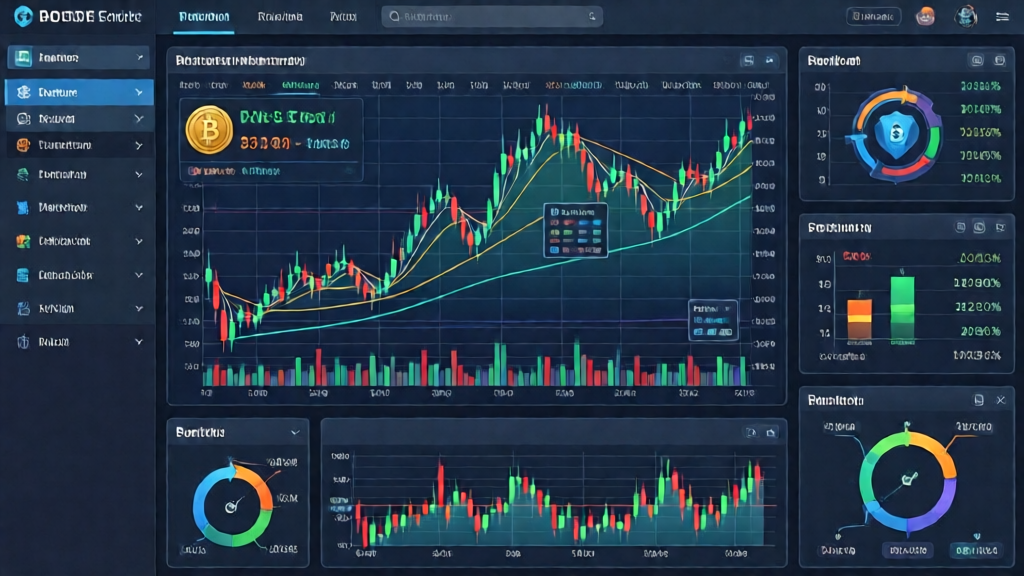Expand the last sidebar item's chevron arrow

[x=138, y=342]
